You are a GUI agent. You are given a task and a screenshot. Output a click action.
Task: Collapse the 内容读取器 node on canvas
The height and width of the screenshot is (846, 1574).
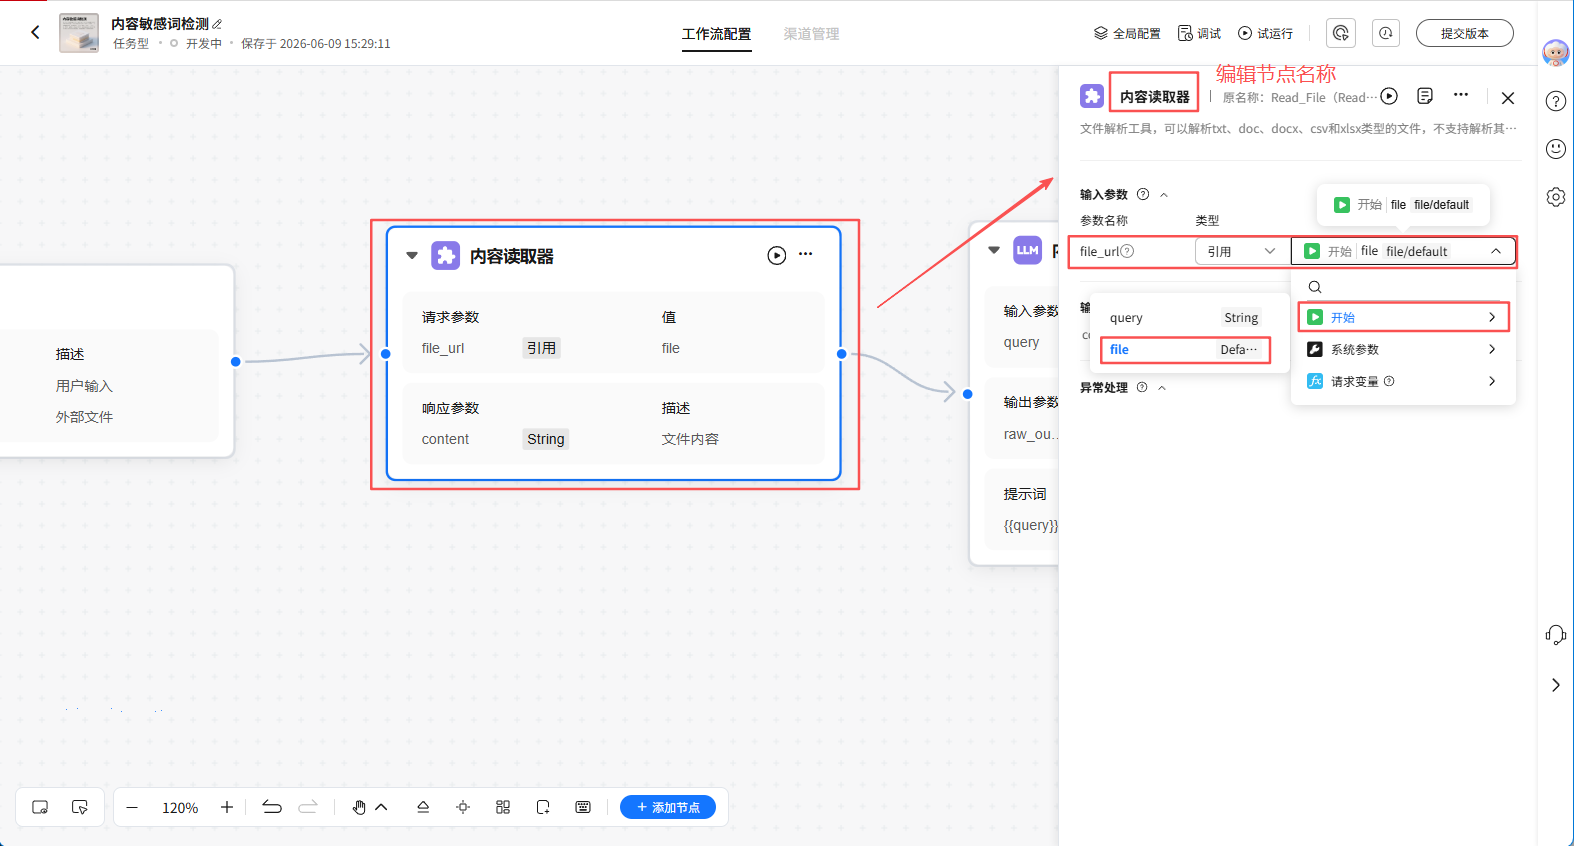pyautogui.click(x=411, y=256)
